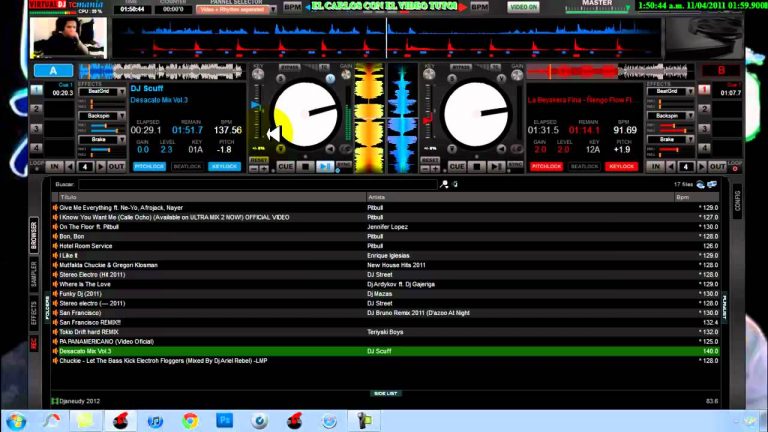Click deck A loop OUT button

(x=116, y=167)
